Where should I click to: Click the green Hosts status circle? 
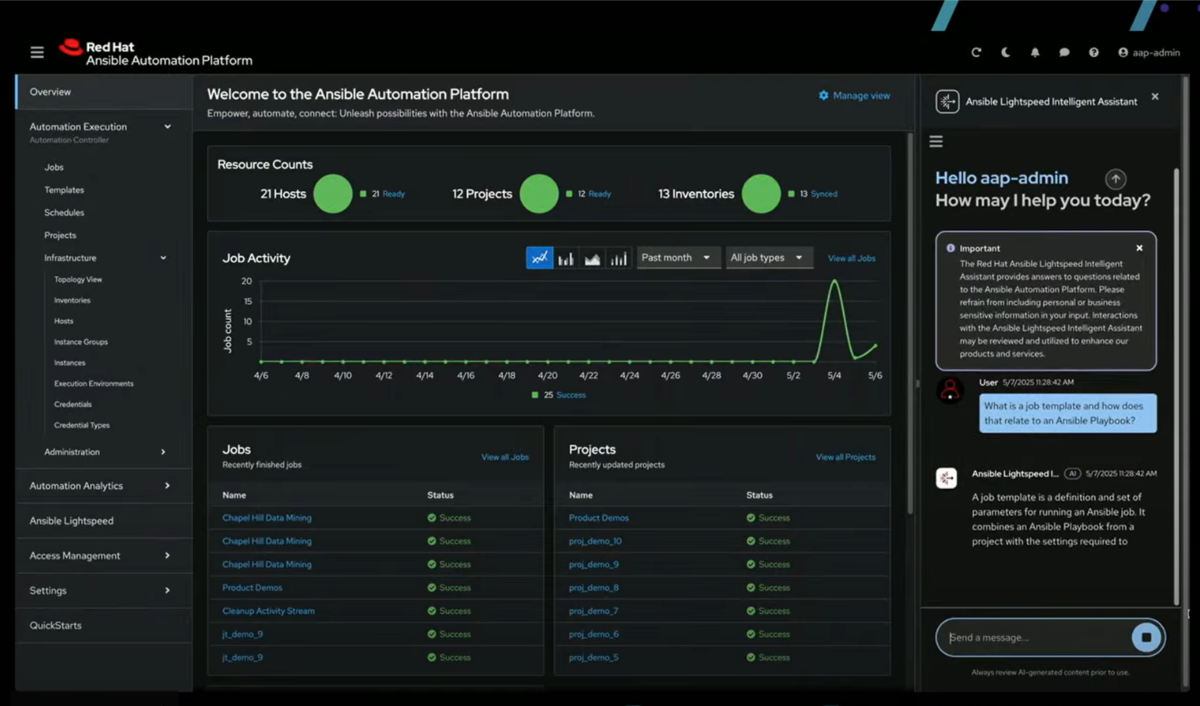[x=333, y=194]
